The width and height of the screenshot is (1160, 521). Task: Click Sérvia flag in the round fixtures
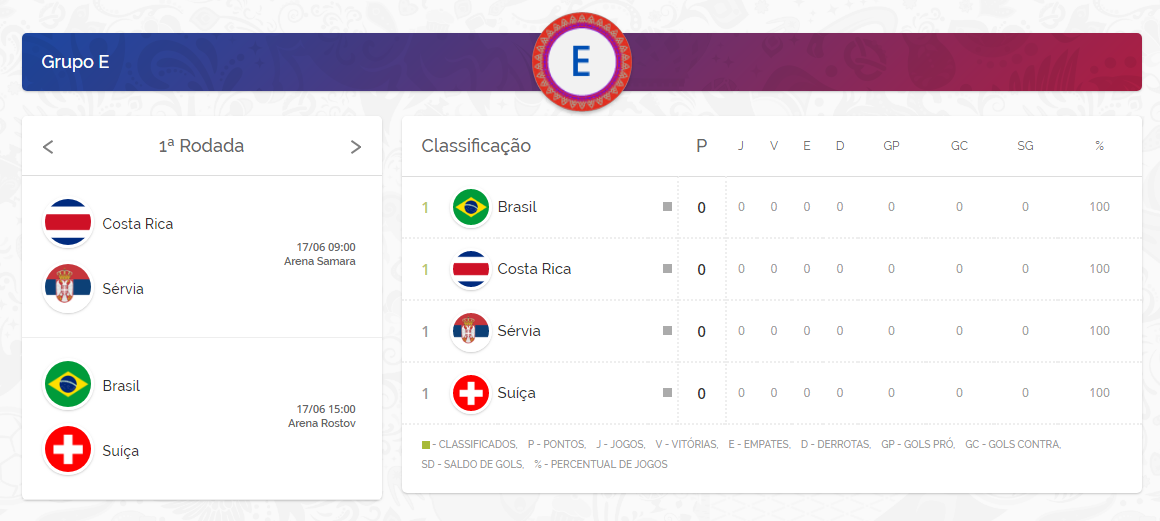pyautogui.click(x=68, y=288)
